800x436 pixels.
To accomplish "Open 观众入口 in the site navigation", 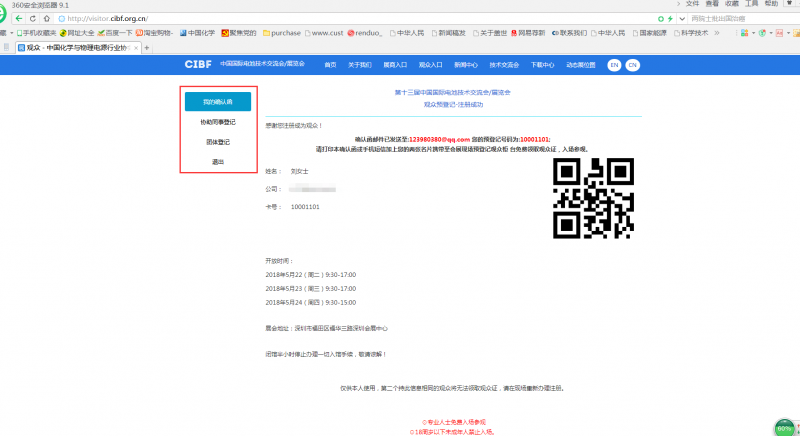I will [x=430, y=64].
